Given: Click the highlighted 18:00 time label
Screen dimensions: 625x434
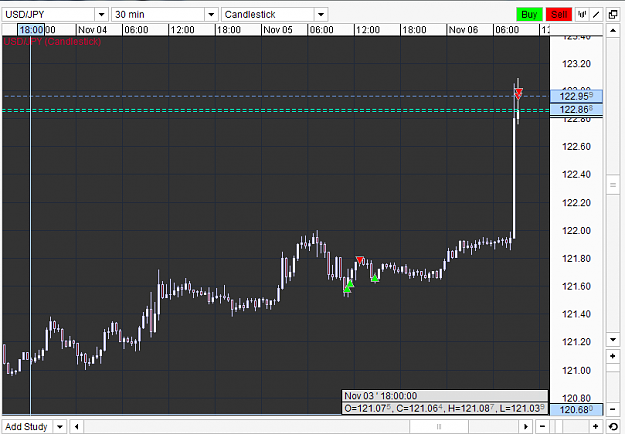Looking at the screenshot, I should (x=31, y=30).
